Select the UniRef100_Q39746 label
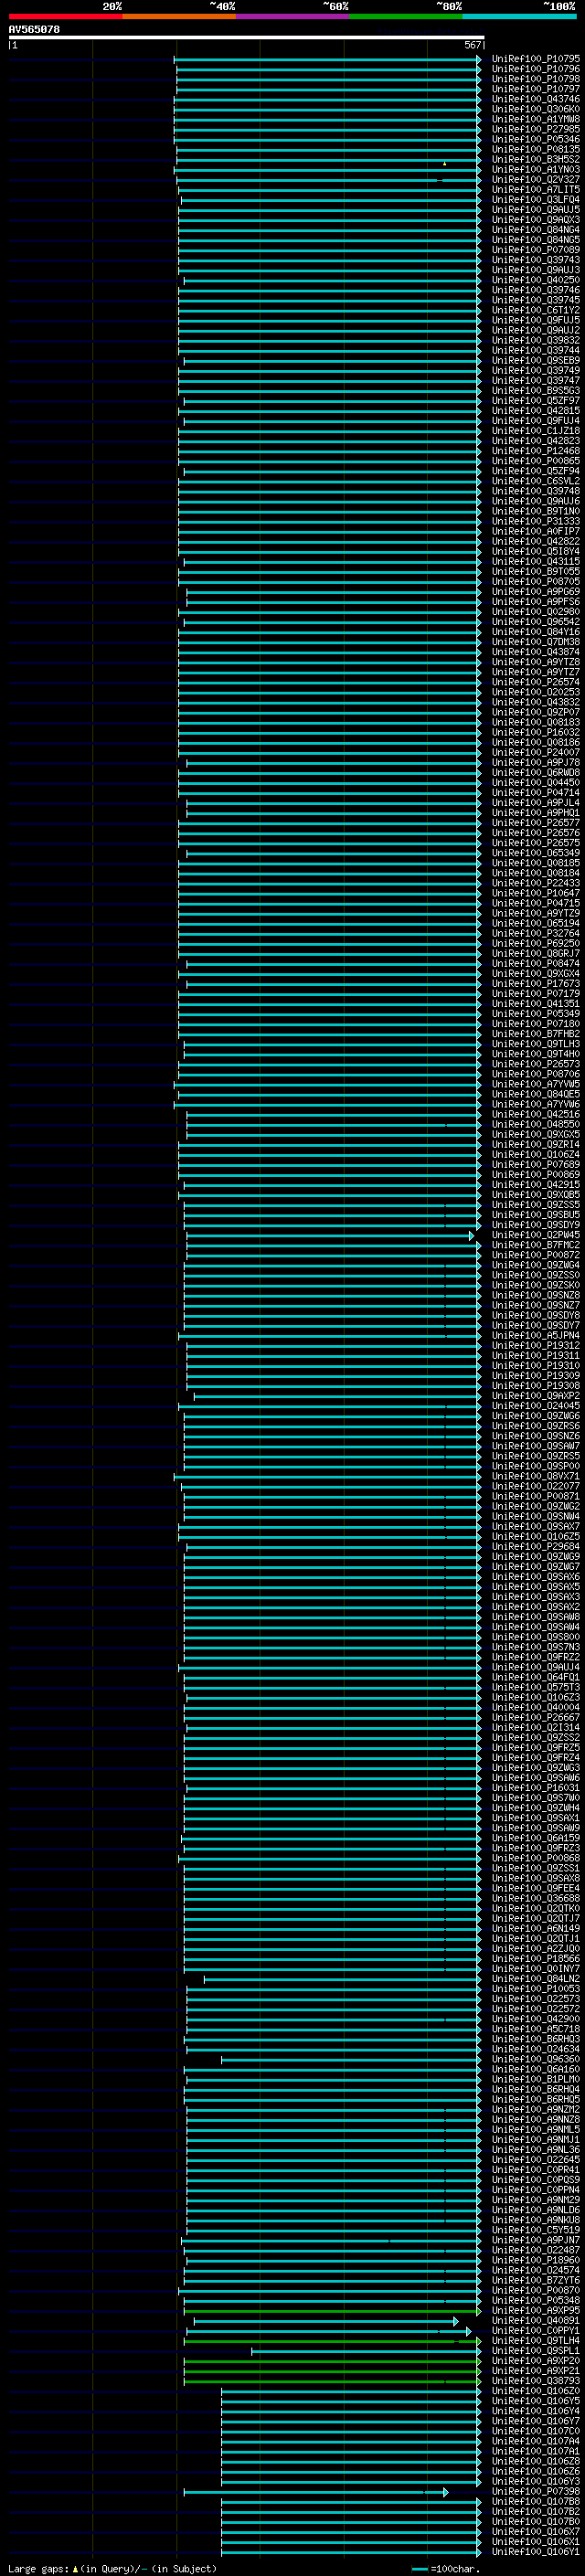The width and height of the screenshot is (585, 2576). [x=535, y=290]
